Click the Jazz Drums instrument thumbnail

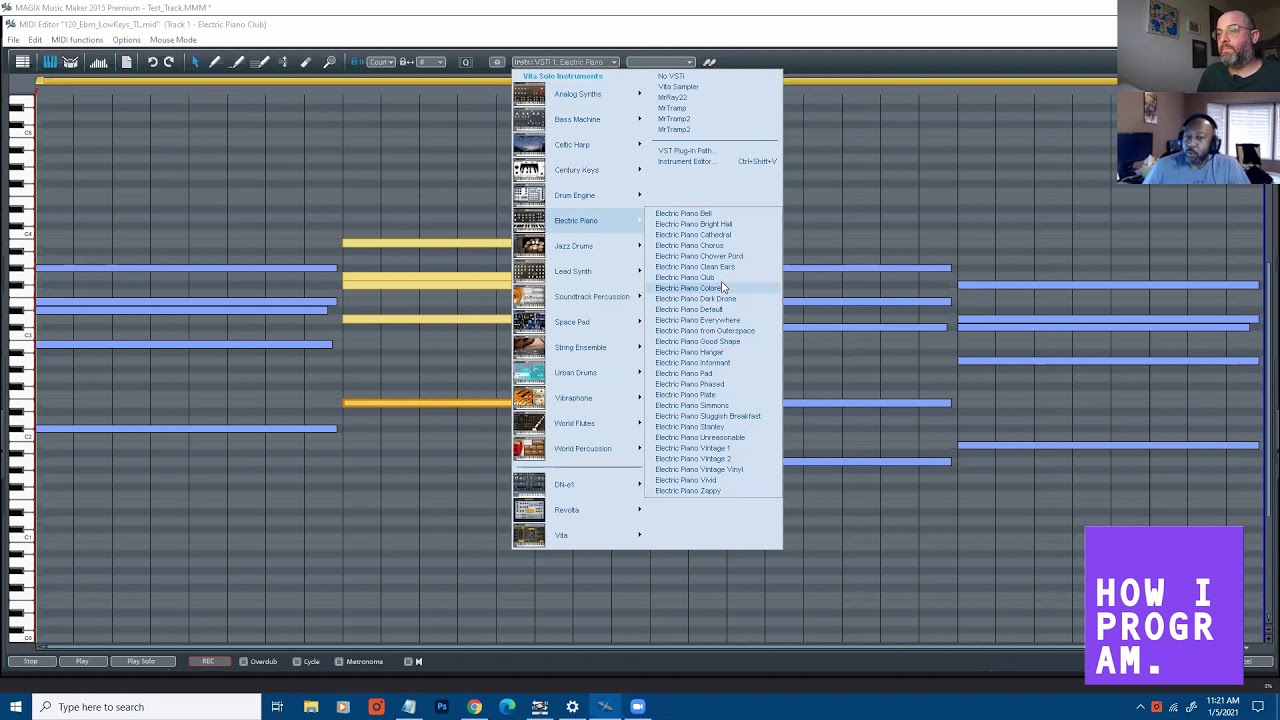pos(529,246)
